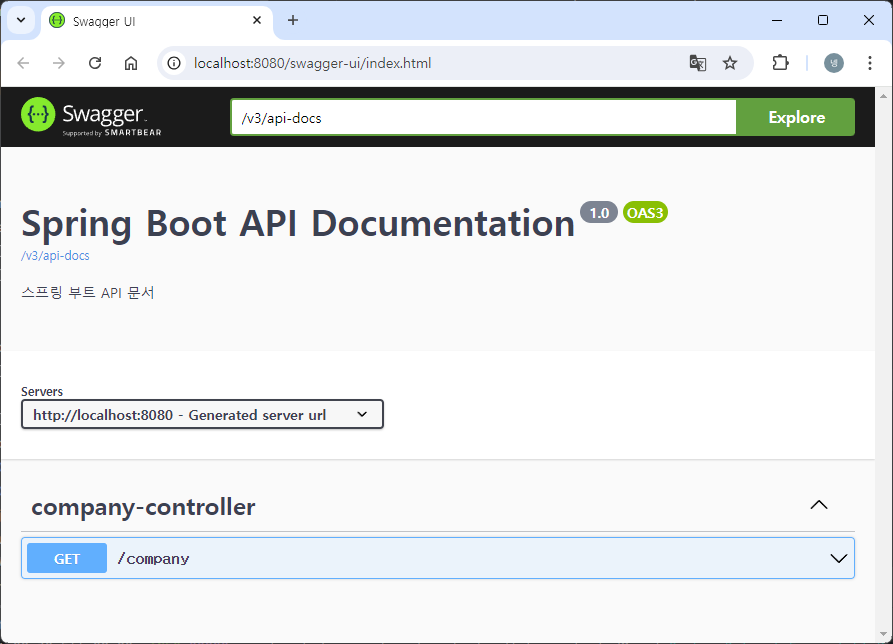Click the Explore button
Image resolution: width=893 pixels, height=644 pixels.
(x=796, y=117)
